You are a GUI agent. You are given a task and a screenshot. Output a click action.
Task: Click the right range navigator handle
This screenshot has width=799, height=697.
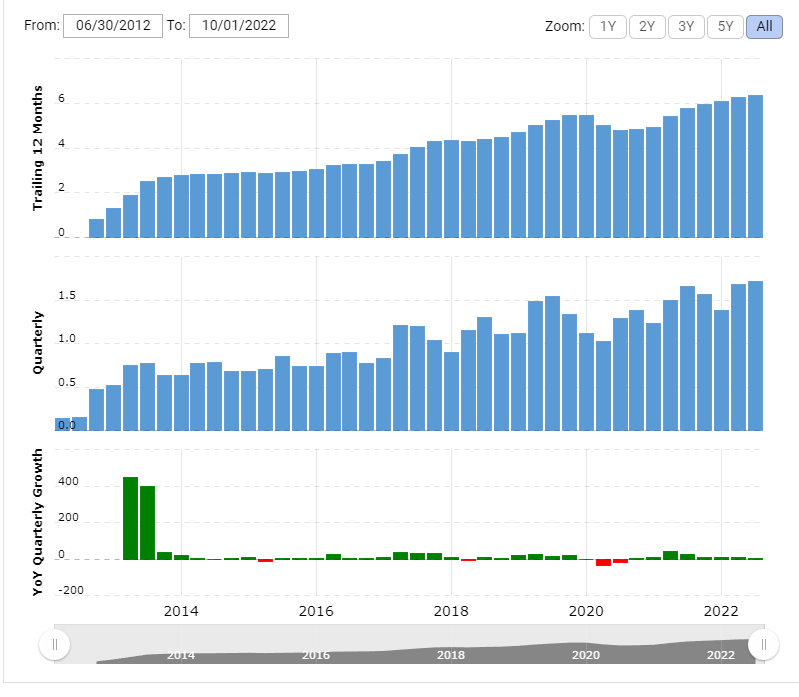[763, 645]
